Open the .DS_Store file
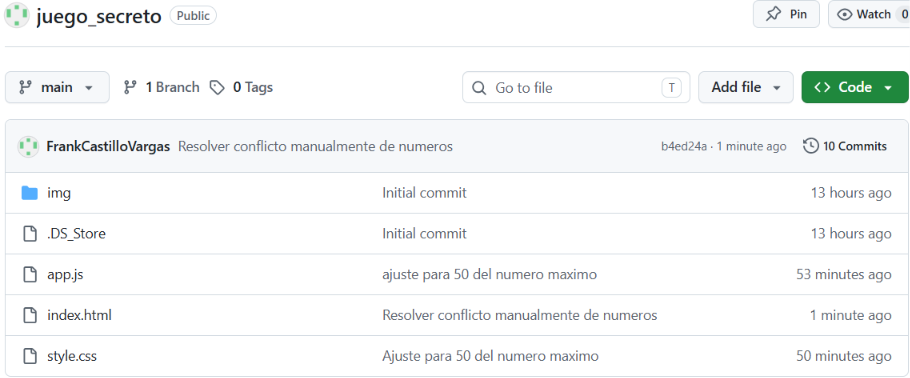 pos(77,234)
